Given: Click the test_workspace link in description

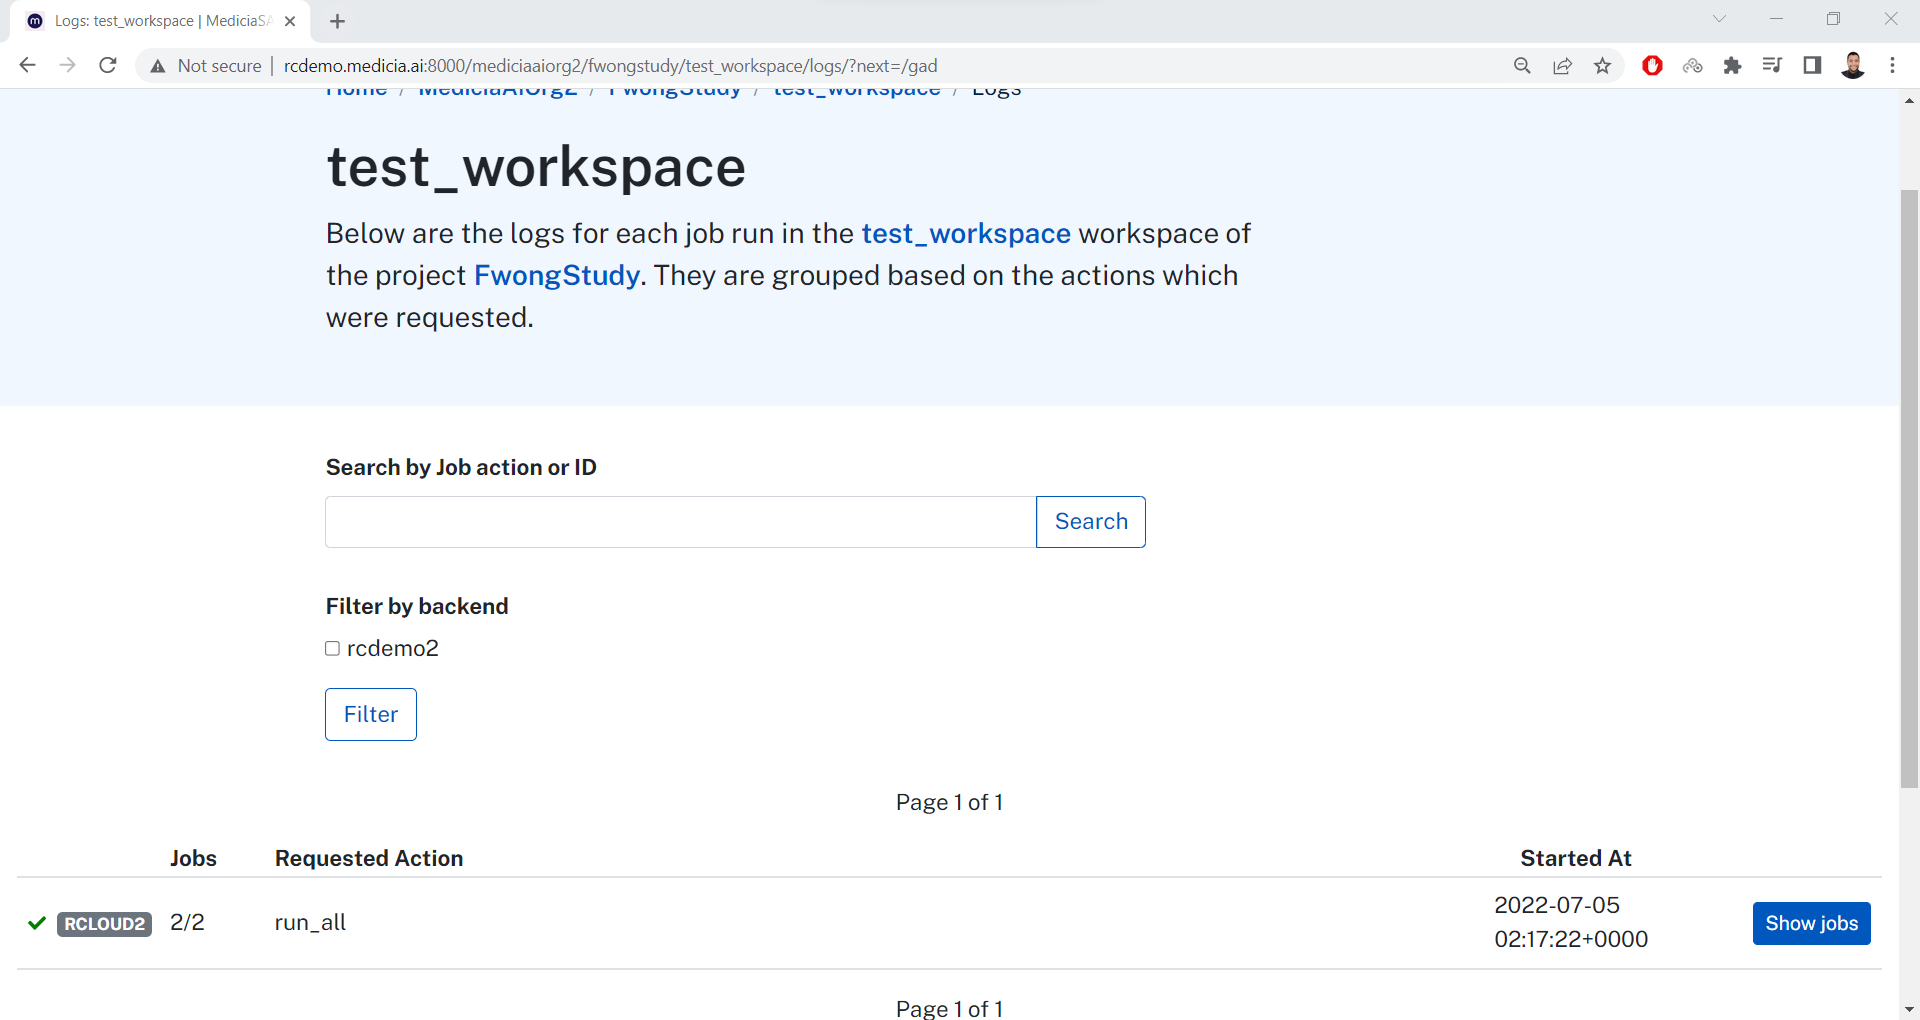Looking at the screenshot, I should [966, 233].
